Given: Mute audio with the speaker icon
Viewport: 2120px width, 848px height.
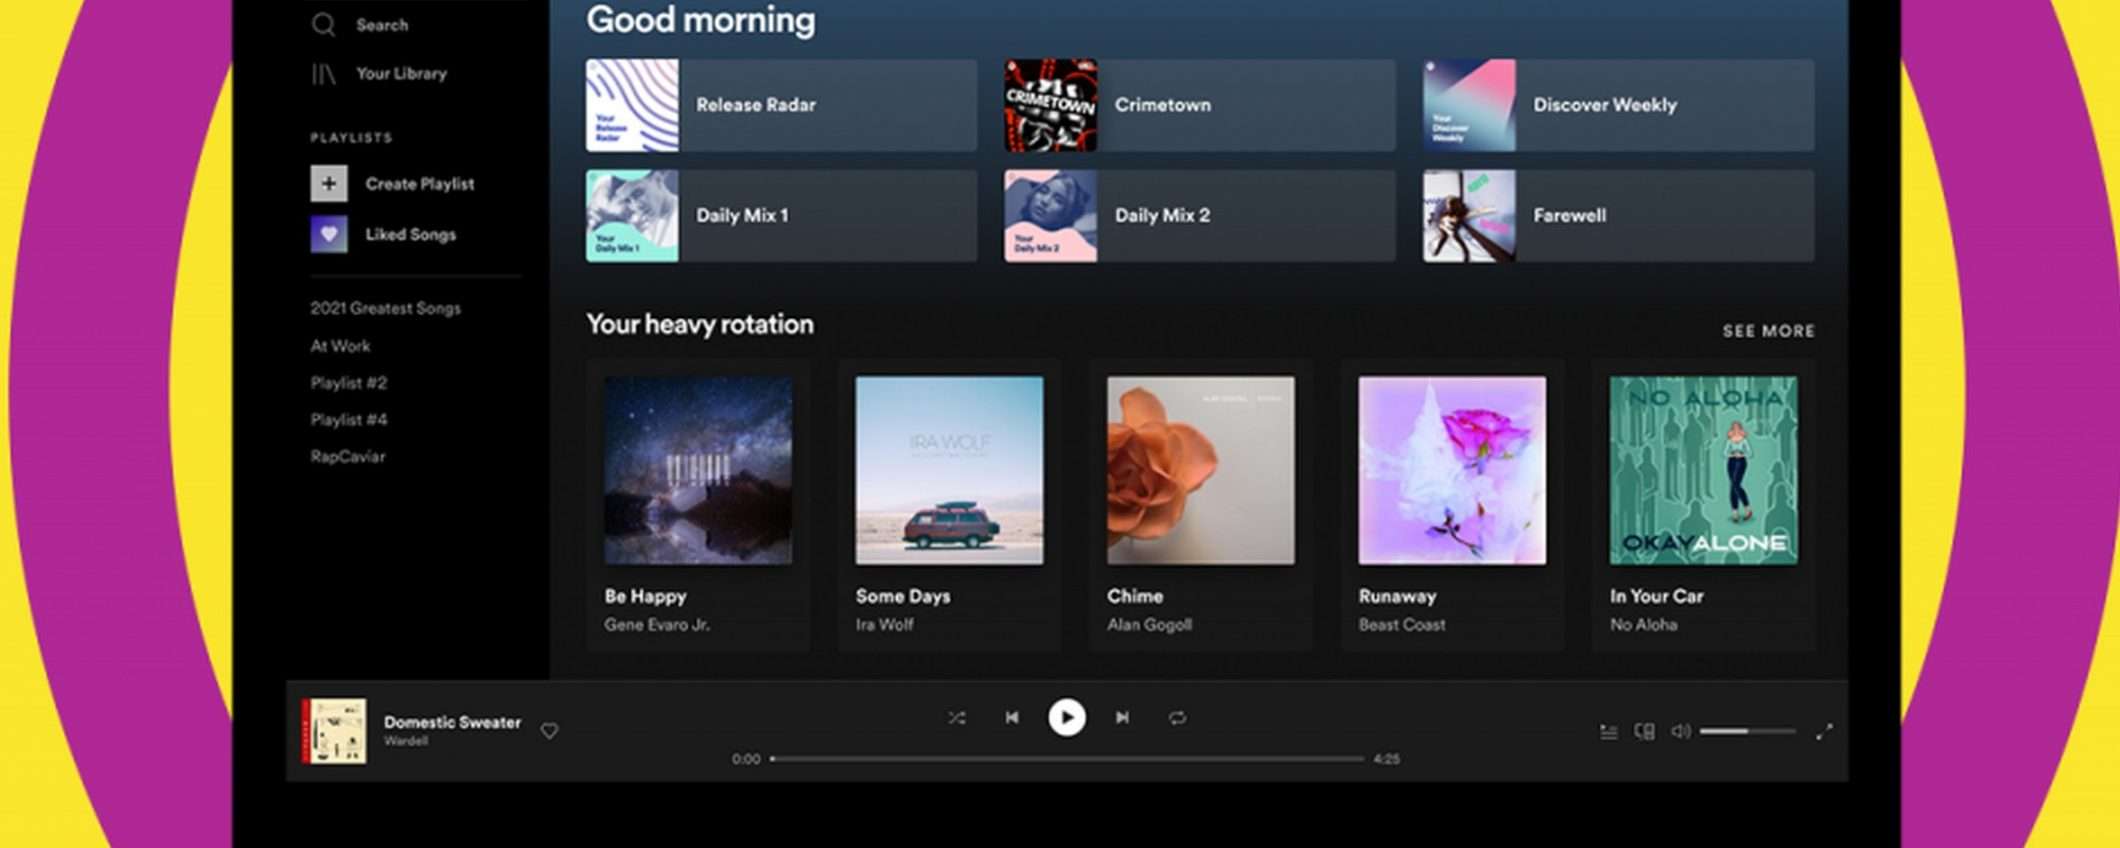Looking at the screenshot, I should 1681,731.
